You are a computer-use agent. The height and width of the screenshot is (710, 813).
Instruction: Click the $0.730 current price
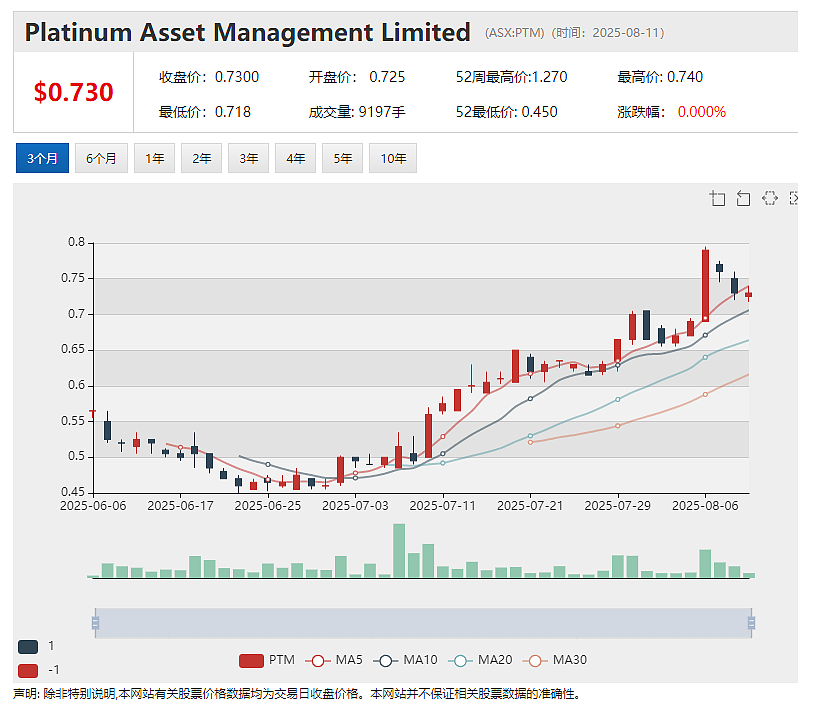pyautogui.click(x=74, y=92)
